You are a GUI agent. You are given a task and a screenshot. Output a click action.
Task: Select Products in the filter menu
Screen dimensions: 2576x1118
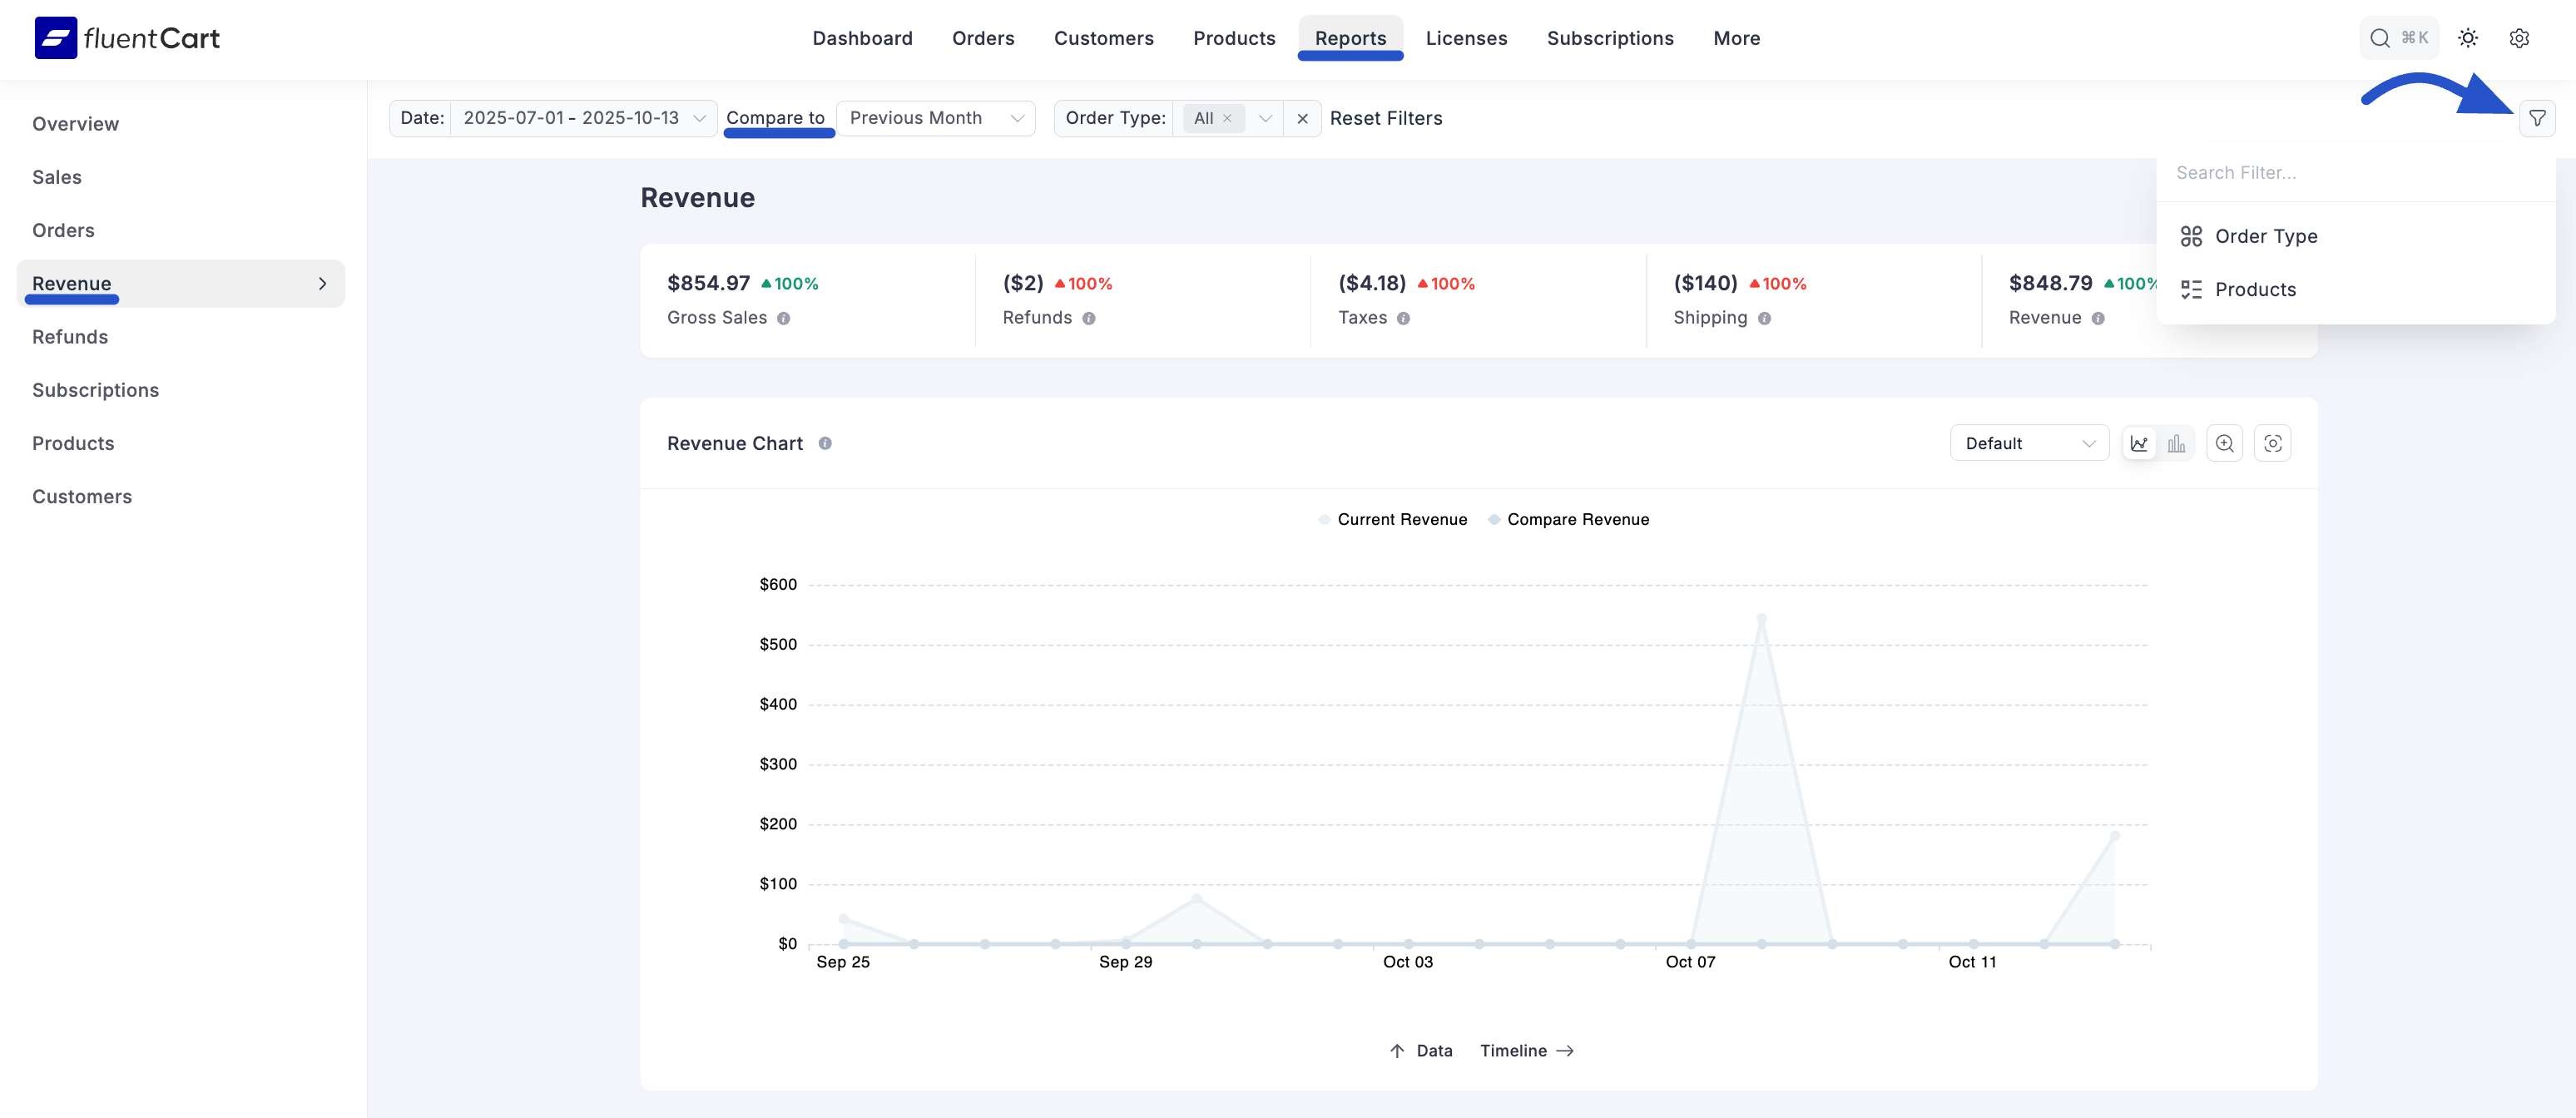click(2255, 289)
